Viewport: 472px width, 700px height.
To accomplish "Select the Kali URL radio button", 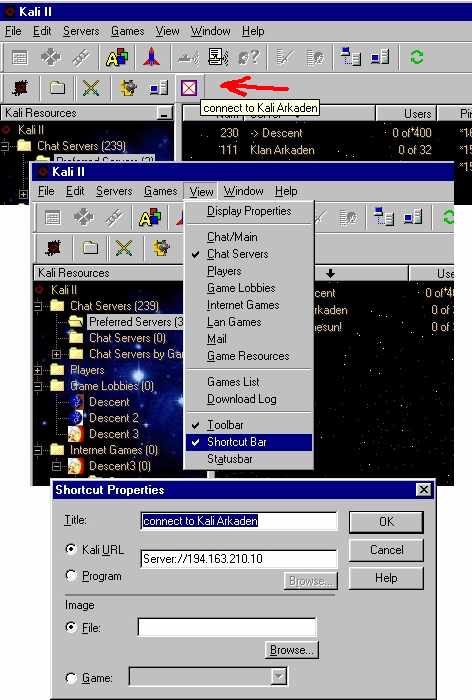I will (x=71, y=549).
